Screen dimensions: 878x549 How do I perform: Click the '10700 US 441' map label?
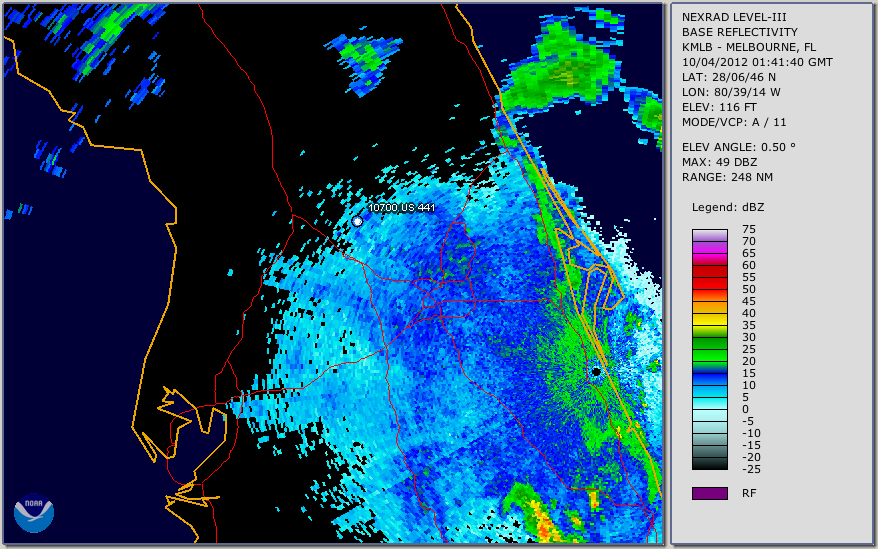[x=401, y=207]
